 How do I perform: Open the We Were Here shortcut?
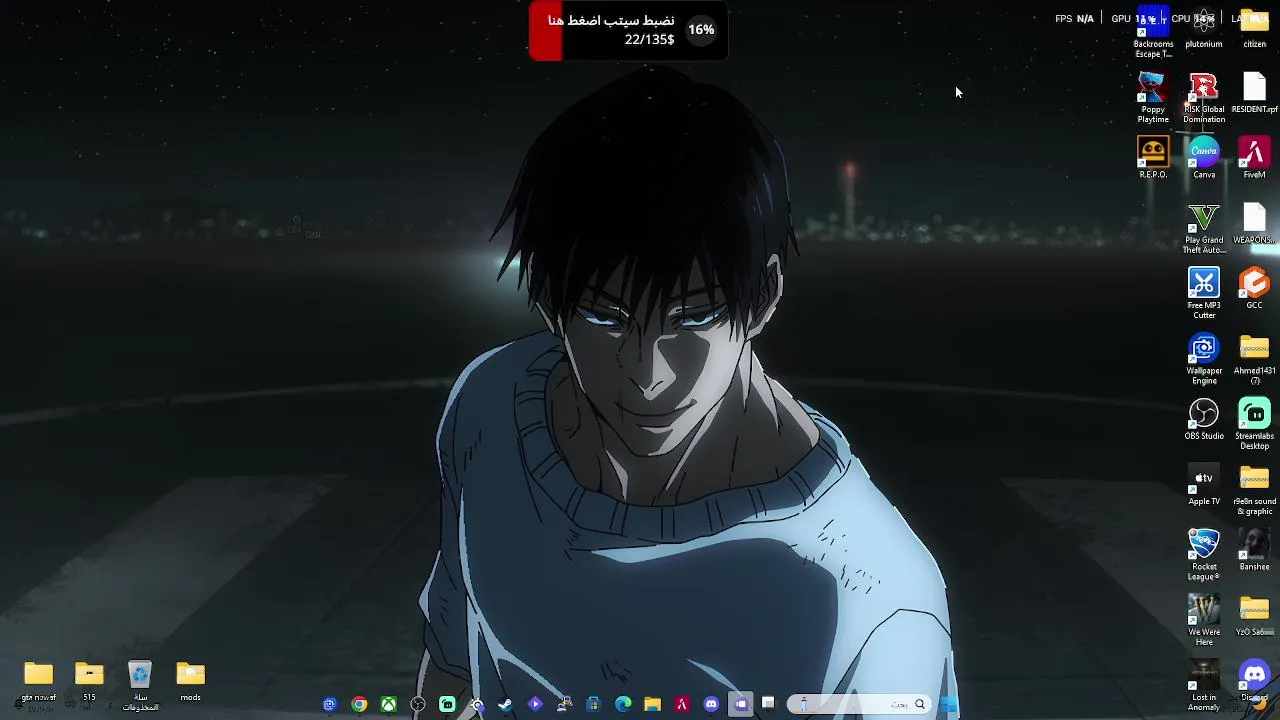(1204, 620)
